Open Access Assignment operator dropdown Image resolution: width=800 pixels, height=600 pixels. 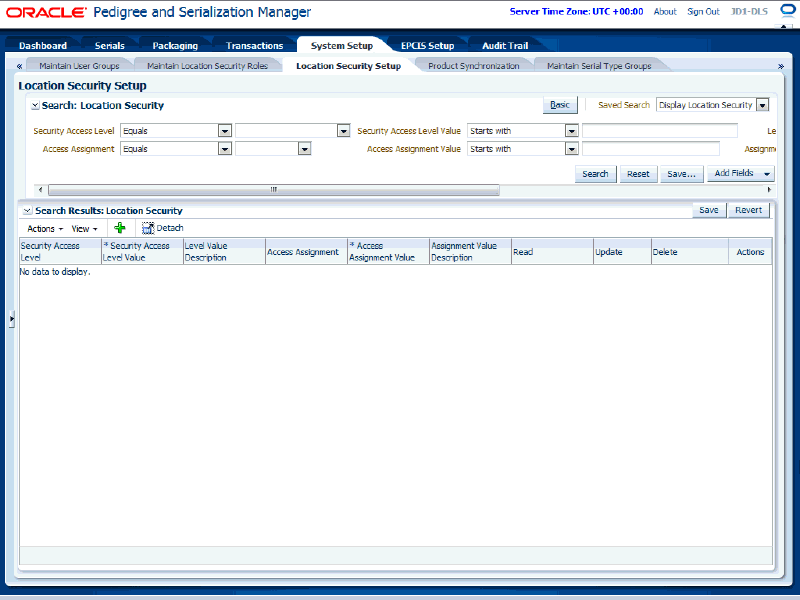point(225,149)
